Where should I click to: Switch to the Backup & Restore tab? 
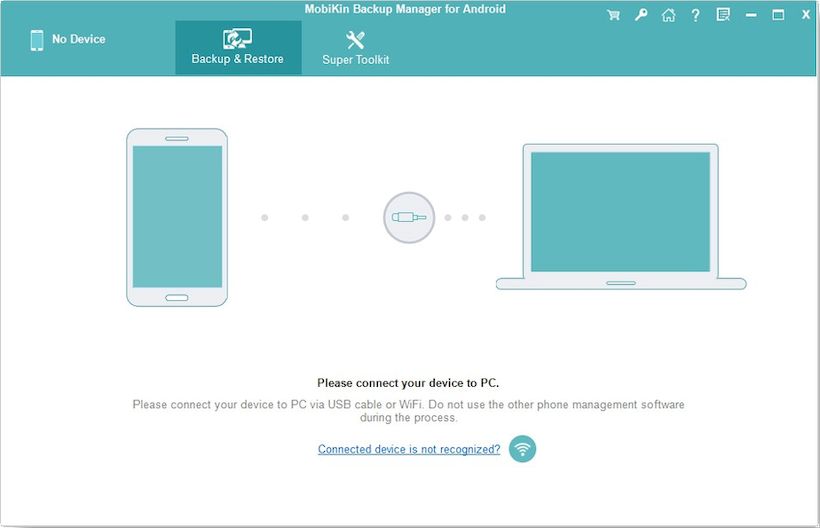click(x=238, y=48)
